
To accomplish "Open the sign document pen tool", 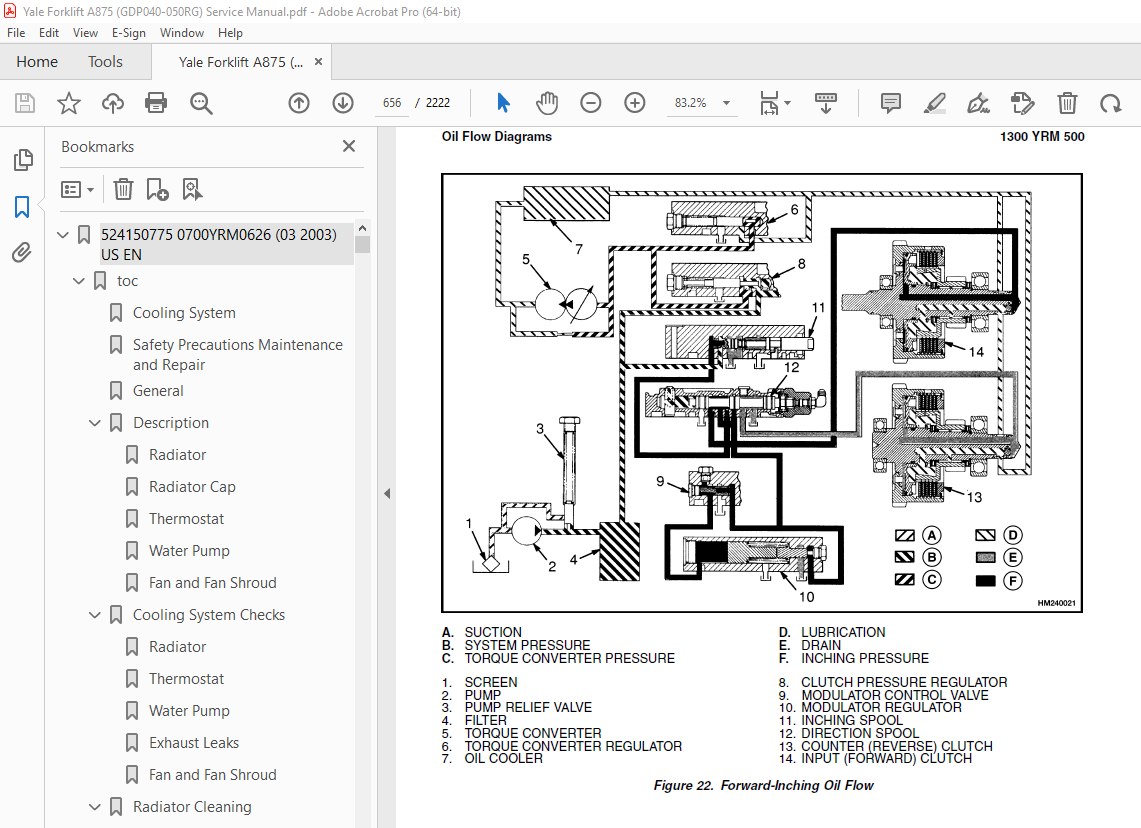I will [978, 103].
